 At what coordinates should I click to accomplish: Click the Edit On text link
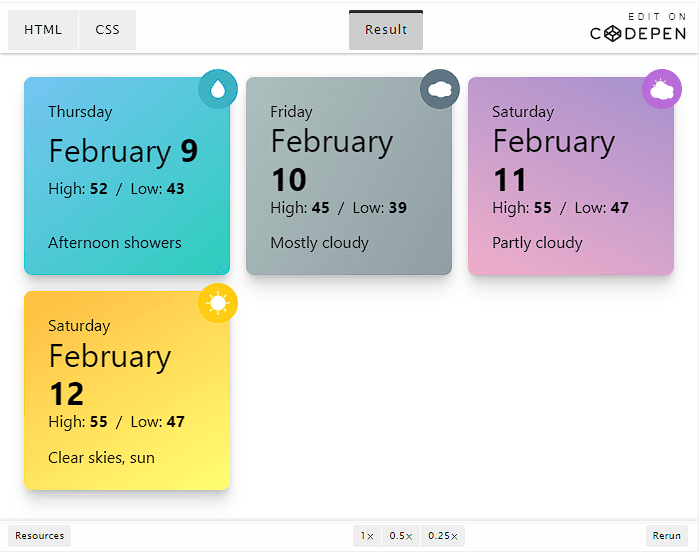pos(657,17)
